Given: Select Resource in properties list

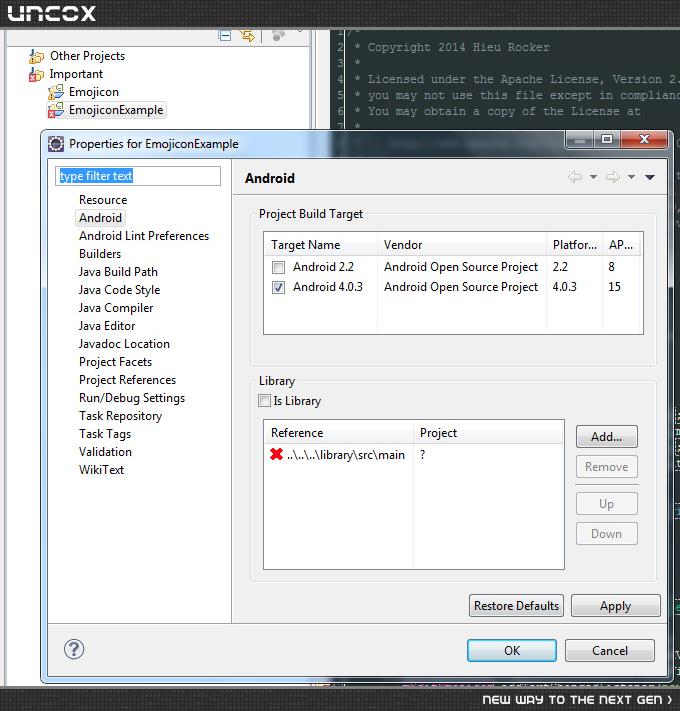Looking at the screenshot, I should [x=103, y=200].
